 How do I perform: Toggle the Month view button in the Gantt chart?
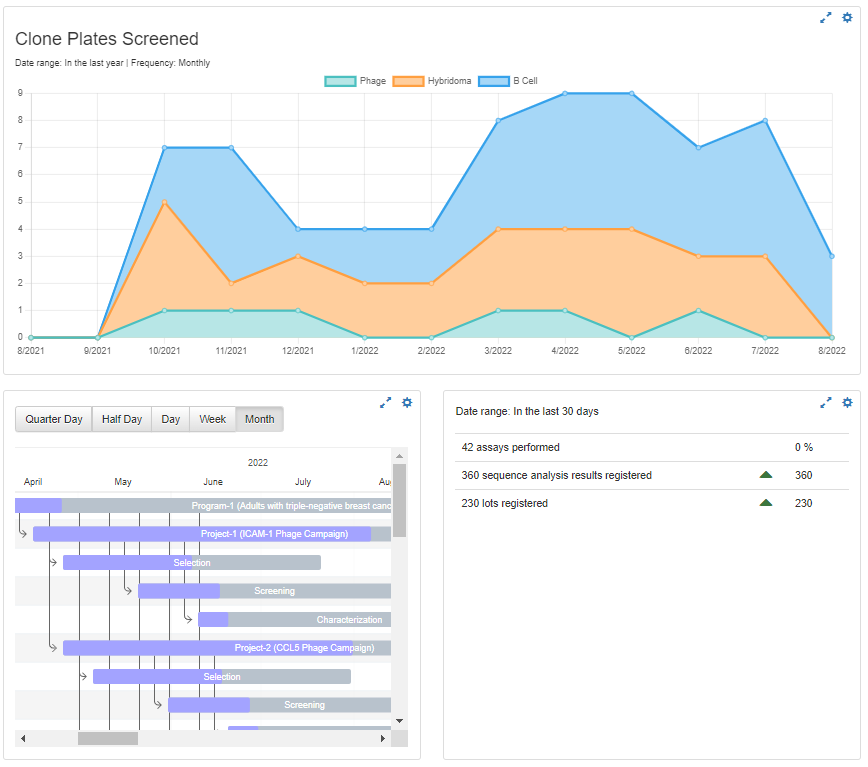pyautogui.click(x=259, y=419)
